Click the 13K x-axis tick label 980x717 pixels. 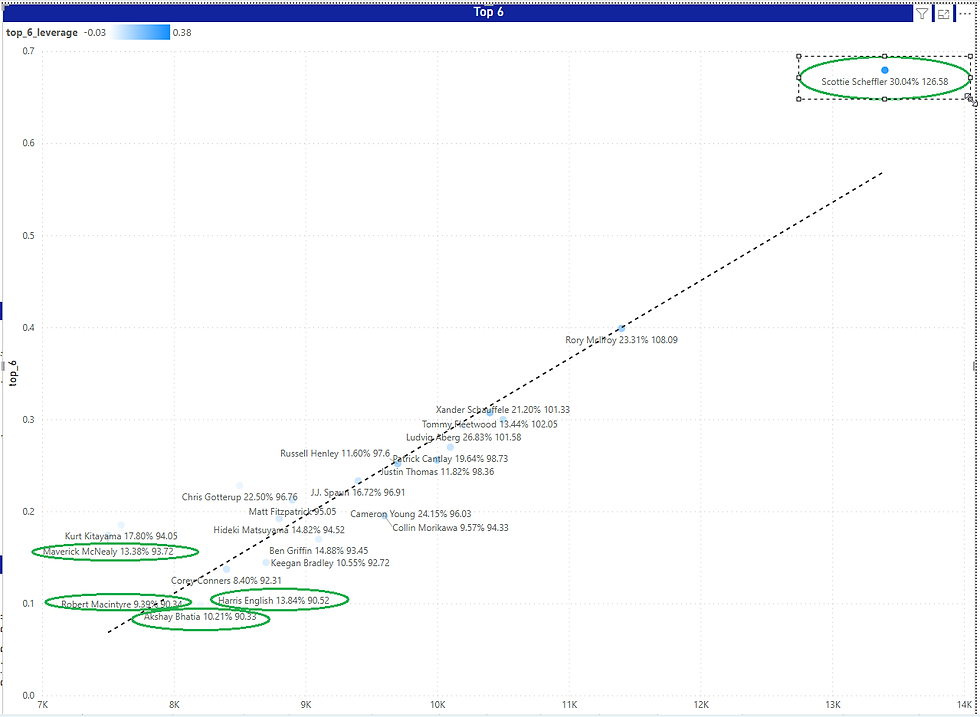(832, 705)
